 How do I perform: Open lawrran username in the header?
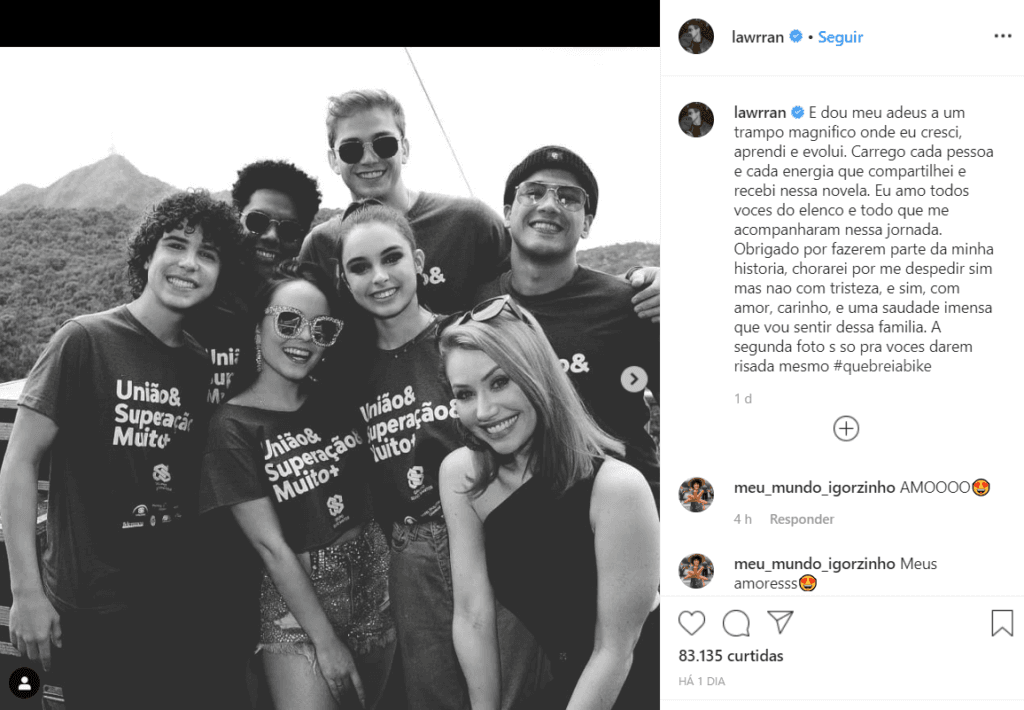pyautogui.click(x=758, y=37)
